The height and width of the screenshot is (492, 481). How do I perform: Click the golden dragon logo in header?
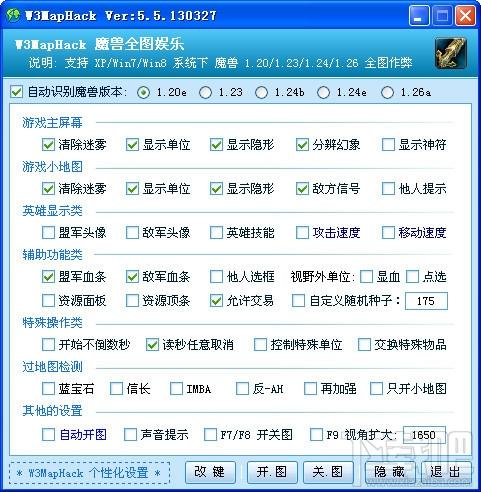tap(450, 53)
